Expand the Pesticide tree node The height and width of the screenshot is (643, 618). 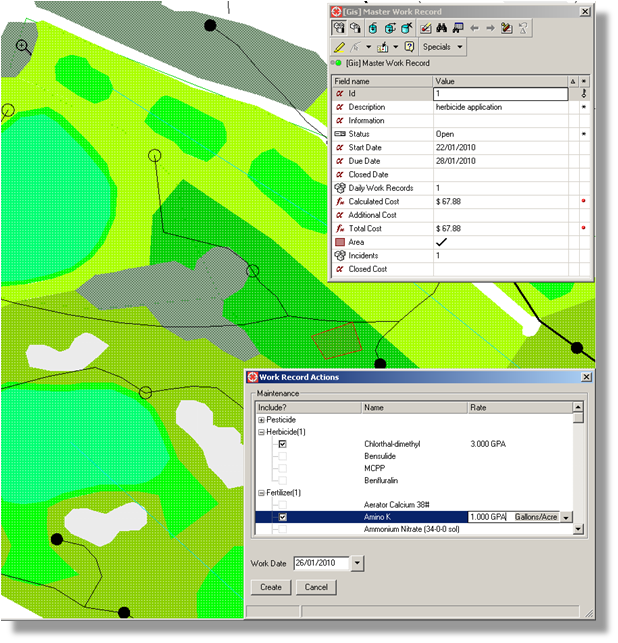[x=260, y=420]
